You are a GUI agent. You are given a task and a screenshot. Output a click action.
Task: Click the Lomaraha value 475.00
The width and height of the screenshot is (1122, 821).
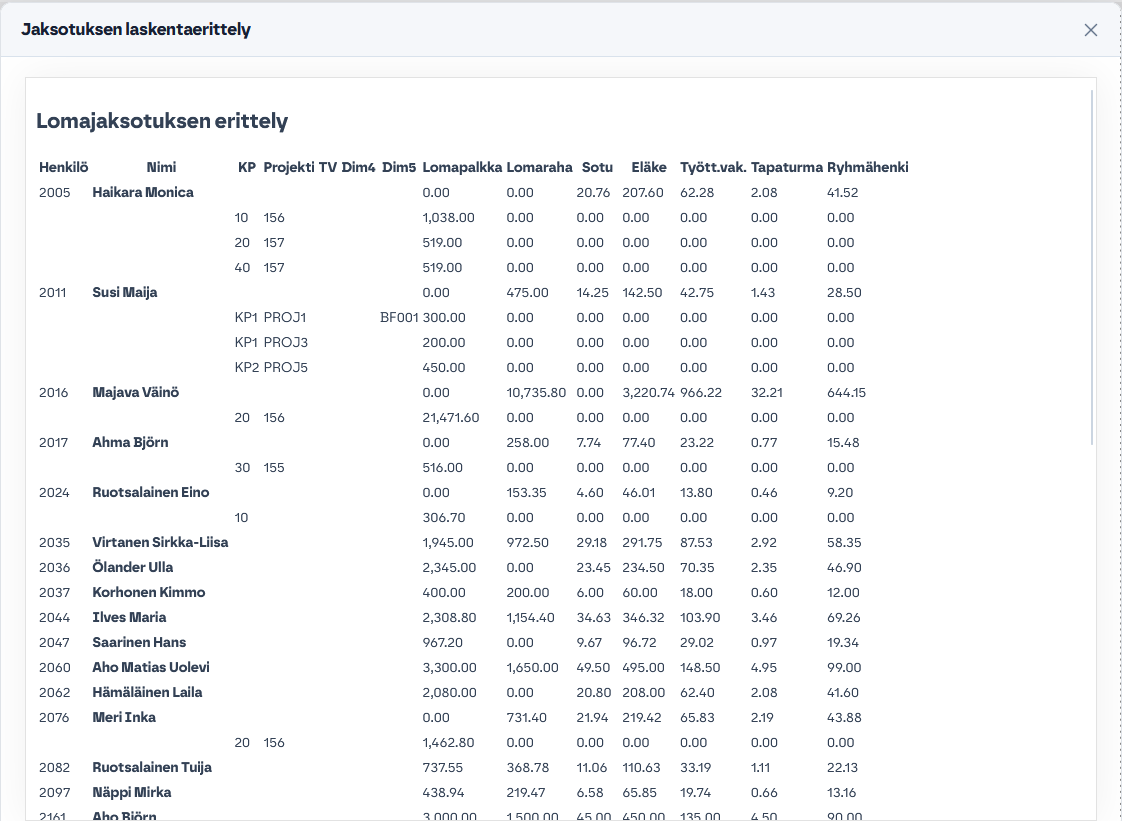click(527, 293)
